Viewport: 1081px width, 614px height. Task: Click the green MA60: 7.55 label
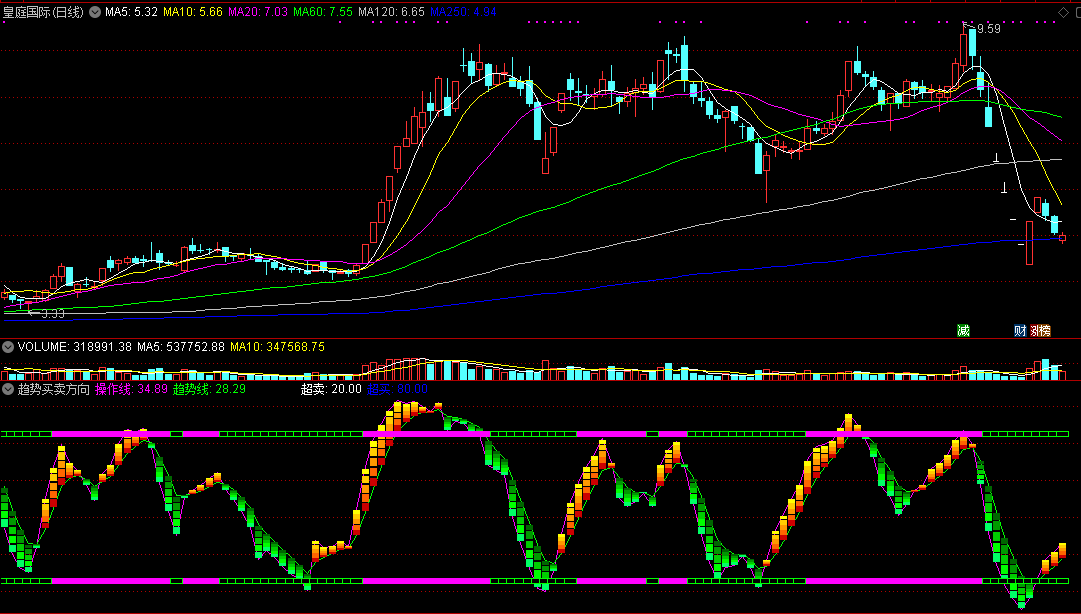point(323,12)
